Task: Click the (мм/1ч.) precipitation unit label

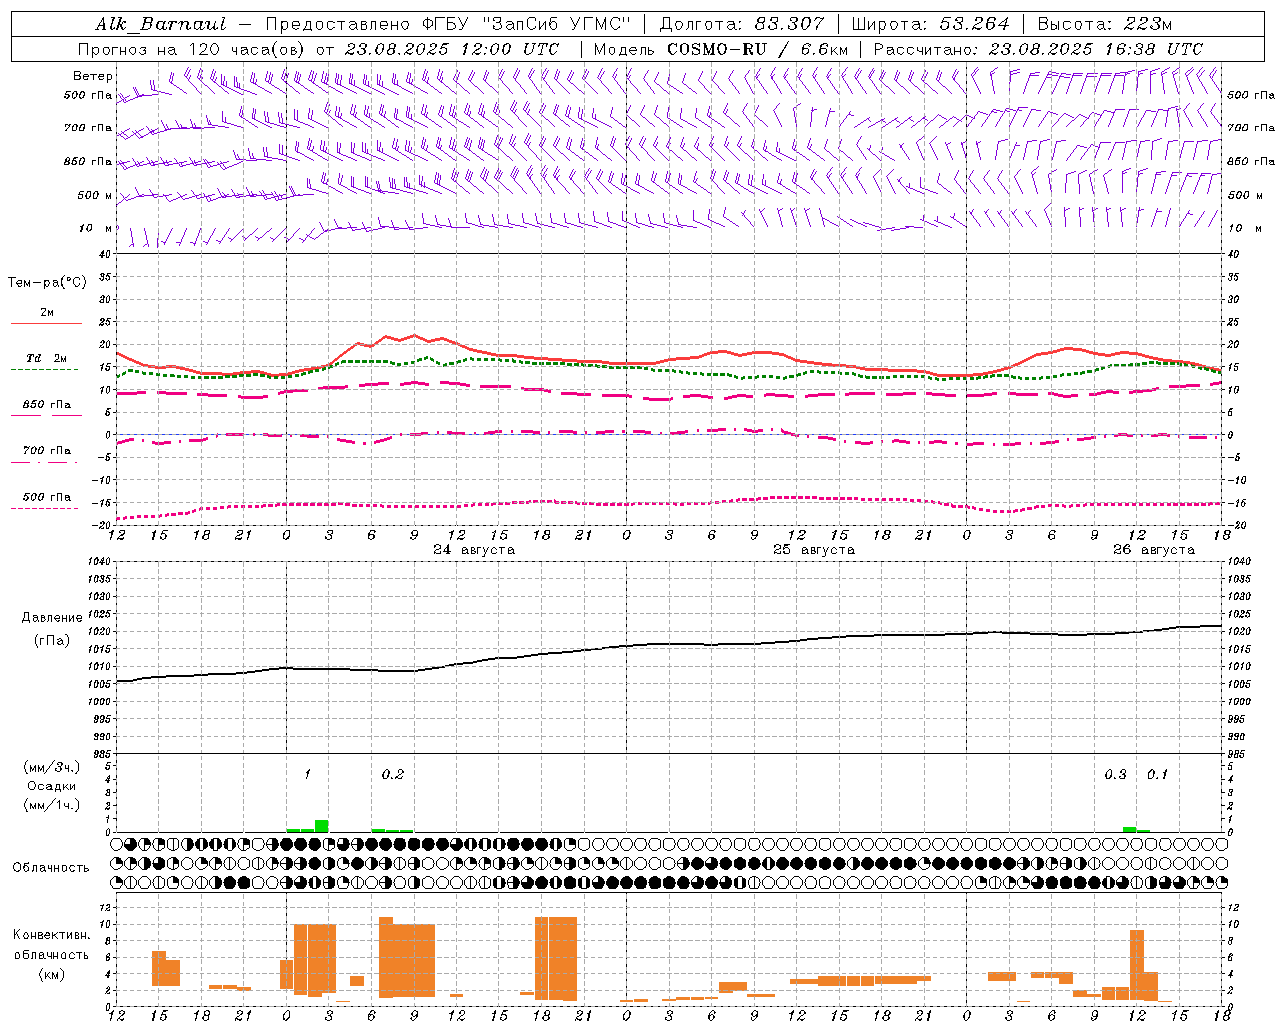Action: [51, 804]
